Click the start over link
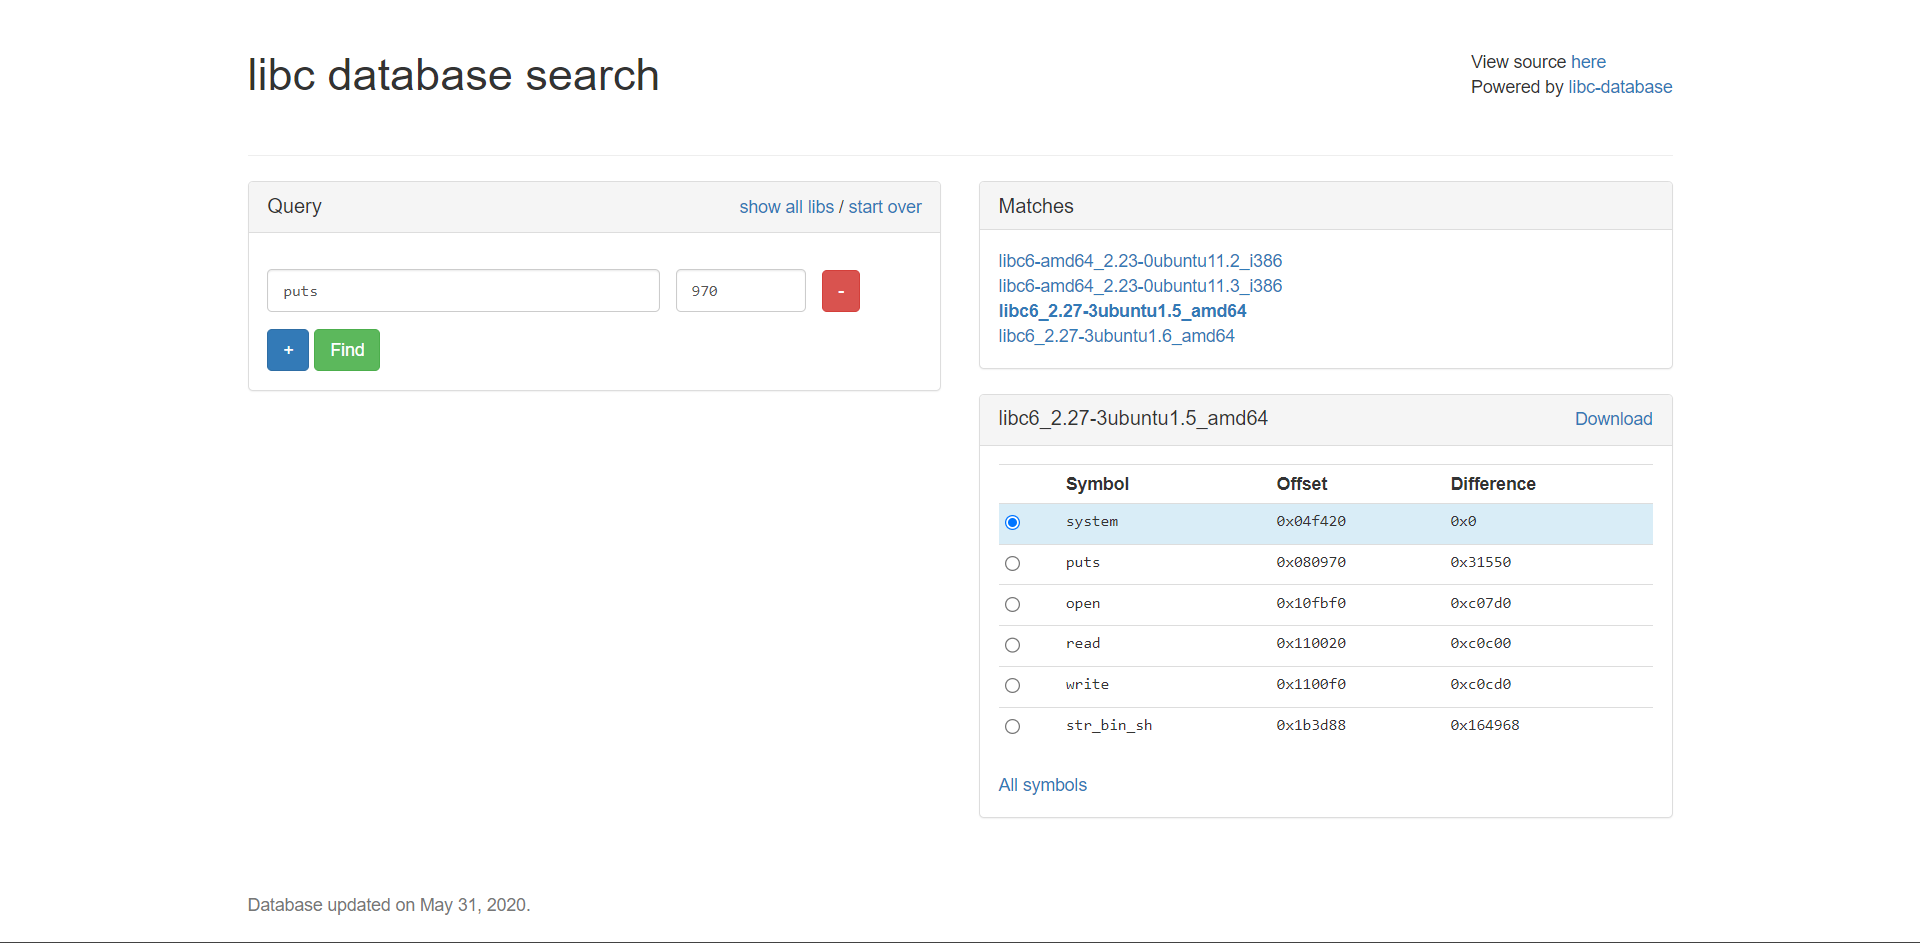 (x=885, y=207)
